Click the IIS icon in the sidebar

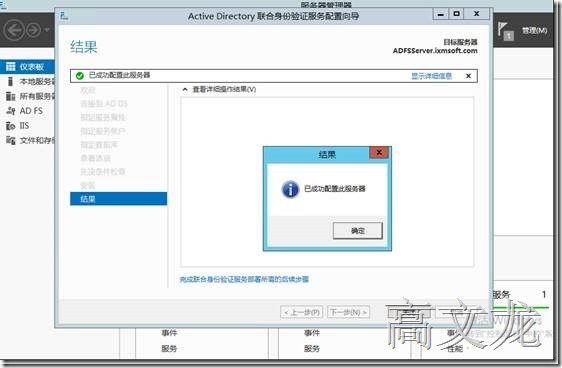(10, 126)
